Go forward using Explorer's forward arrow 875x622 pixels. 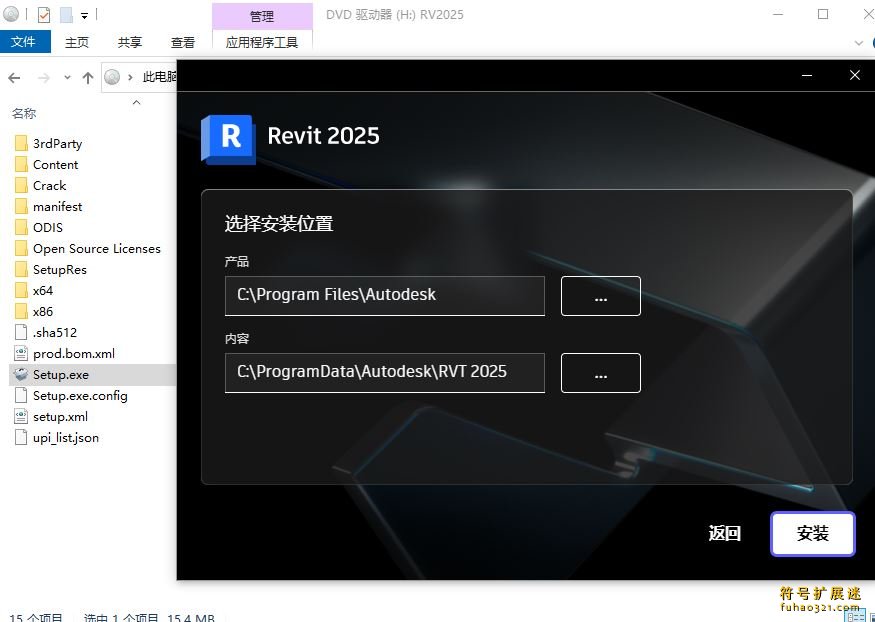pyautogui.click(x=44, y=78)
